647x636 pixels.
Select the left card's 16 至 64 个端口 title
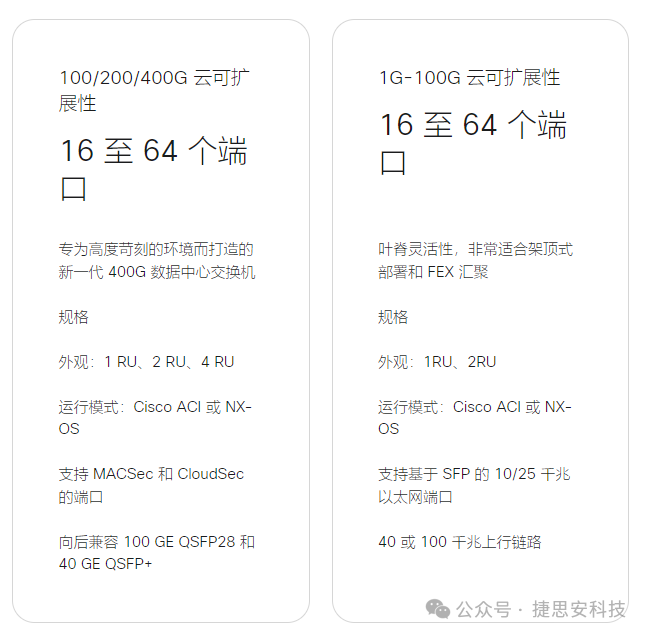(x=154, y=168)
